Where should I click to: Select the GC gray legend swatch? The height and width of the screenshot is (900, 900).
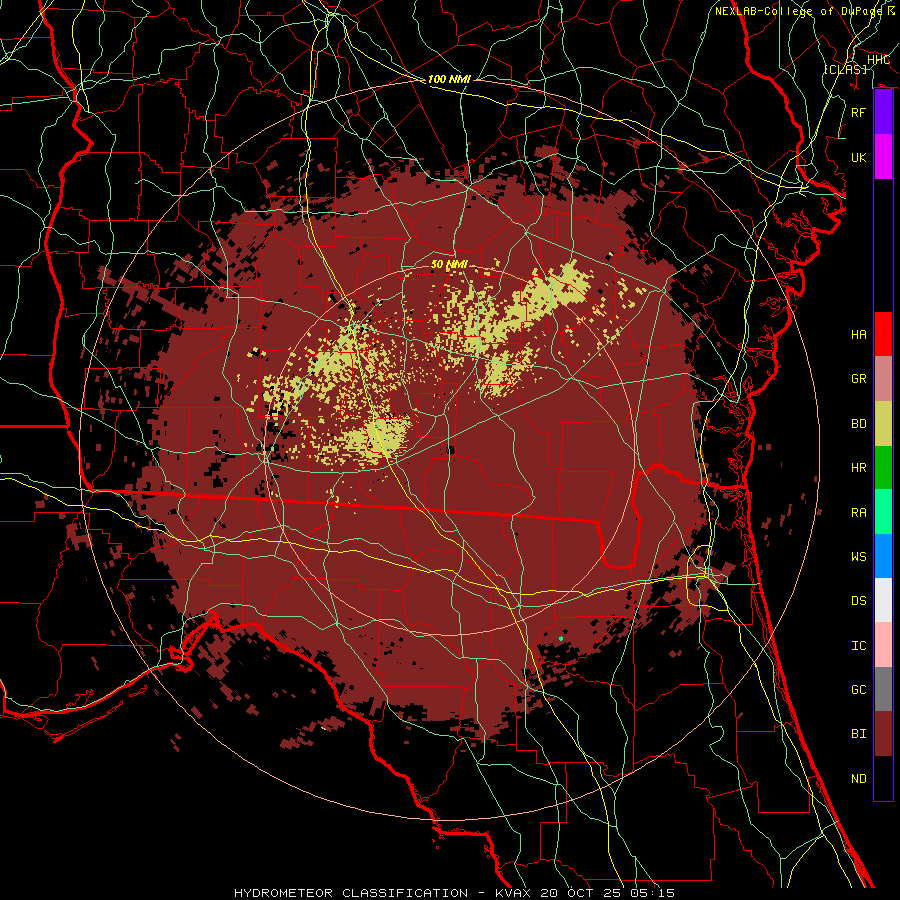point(883,689)
